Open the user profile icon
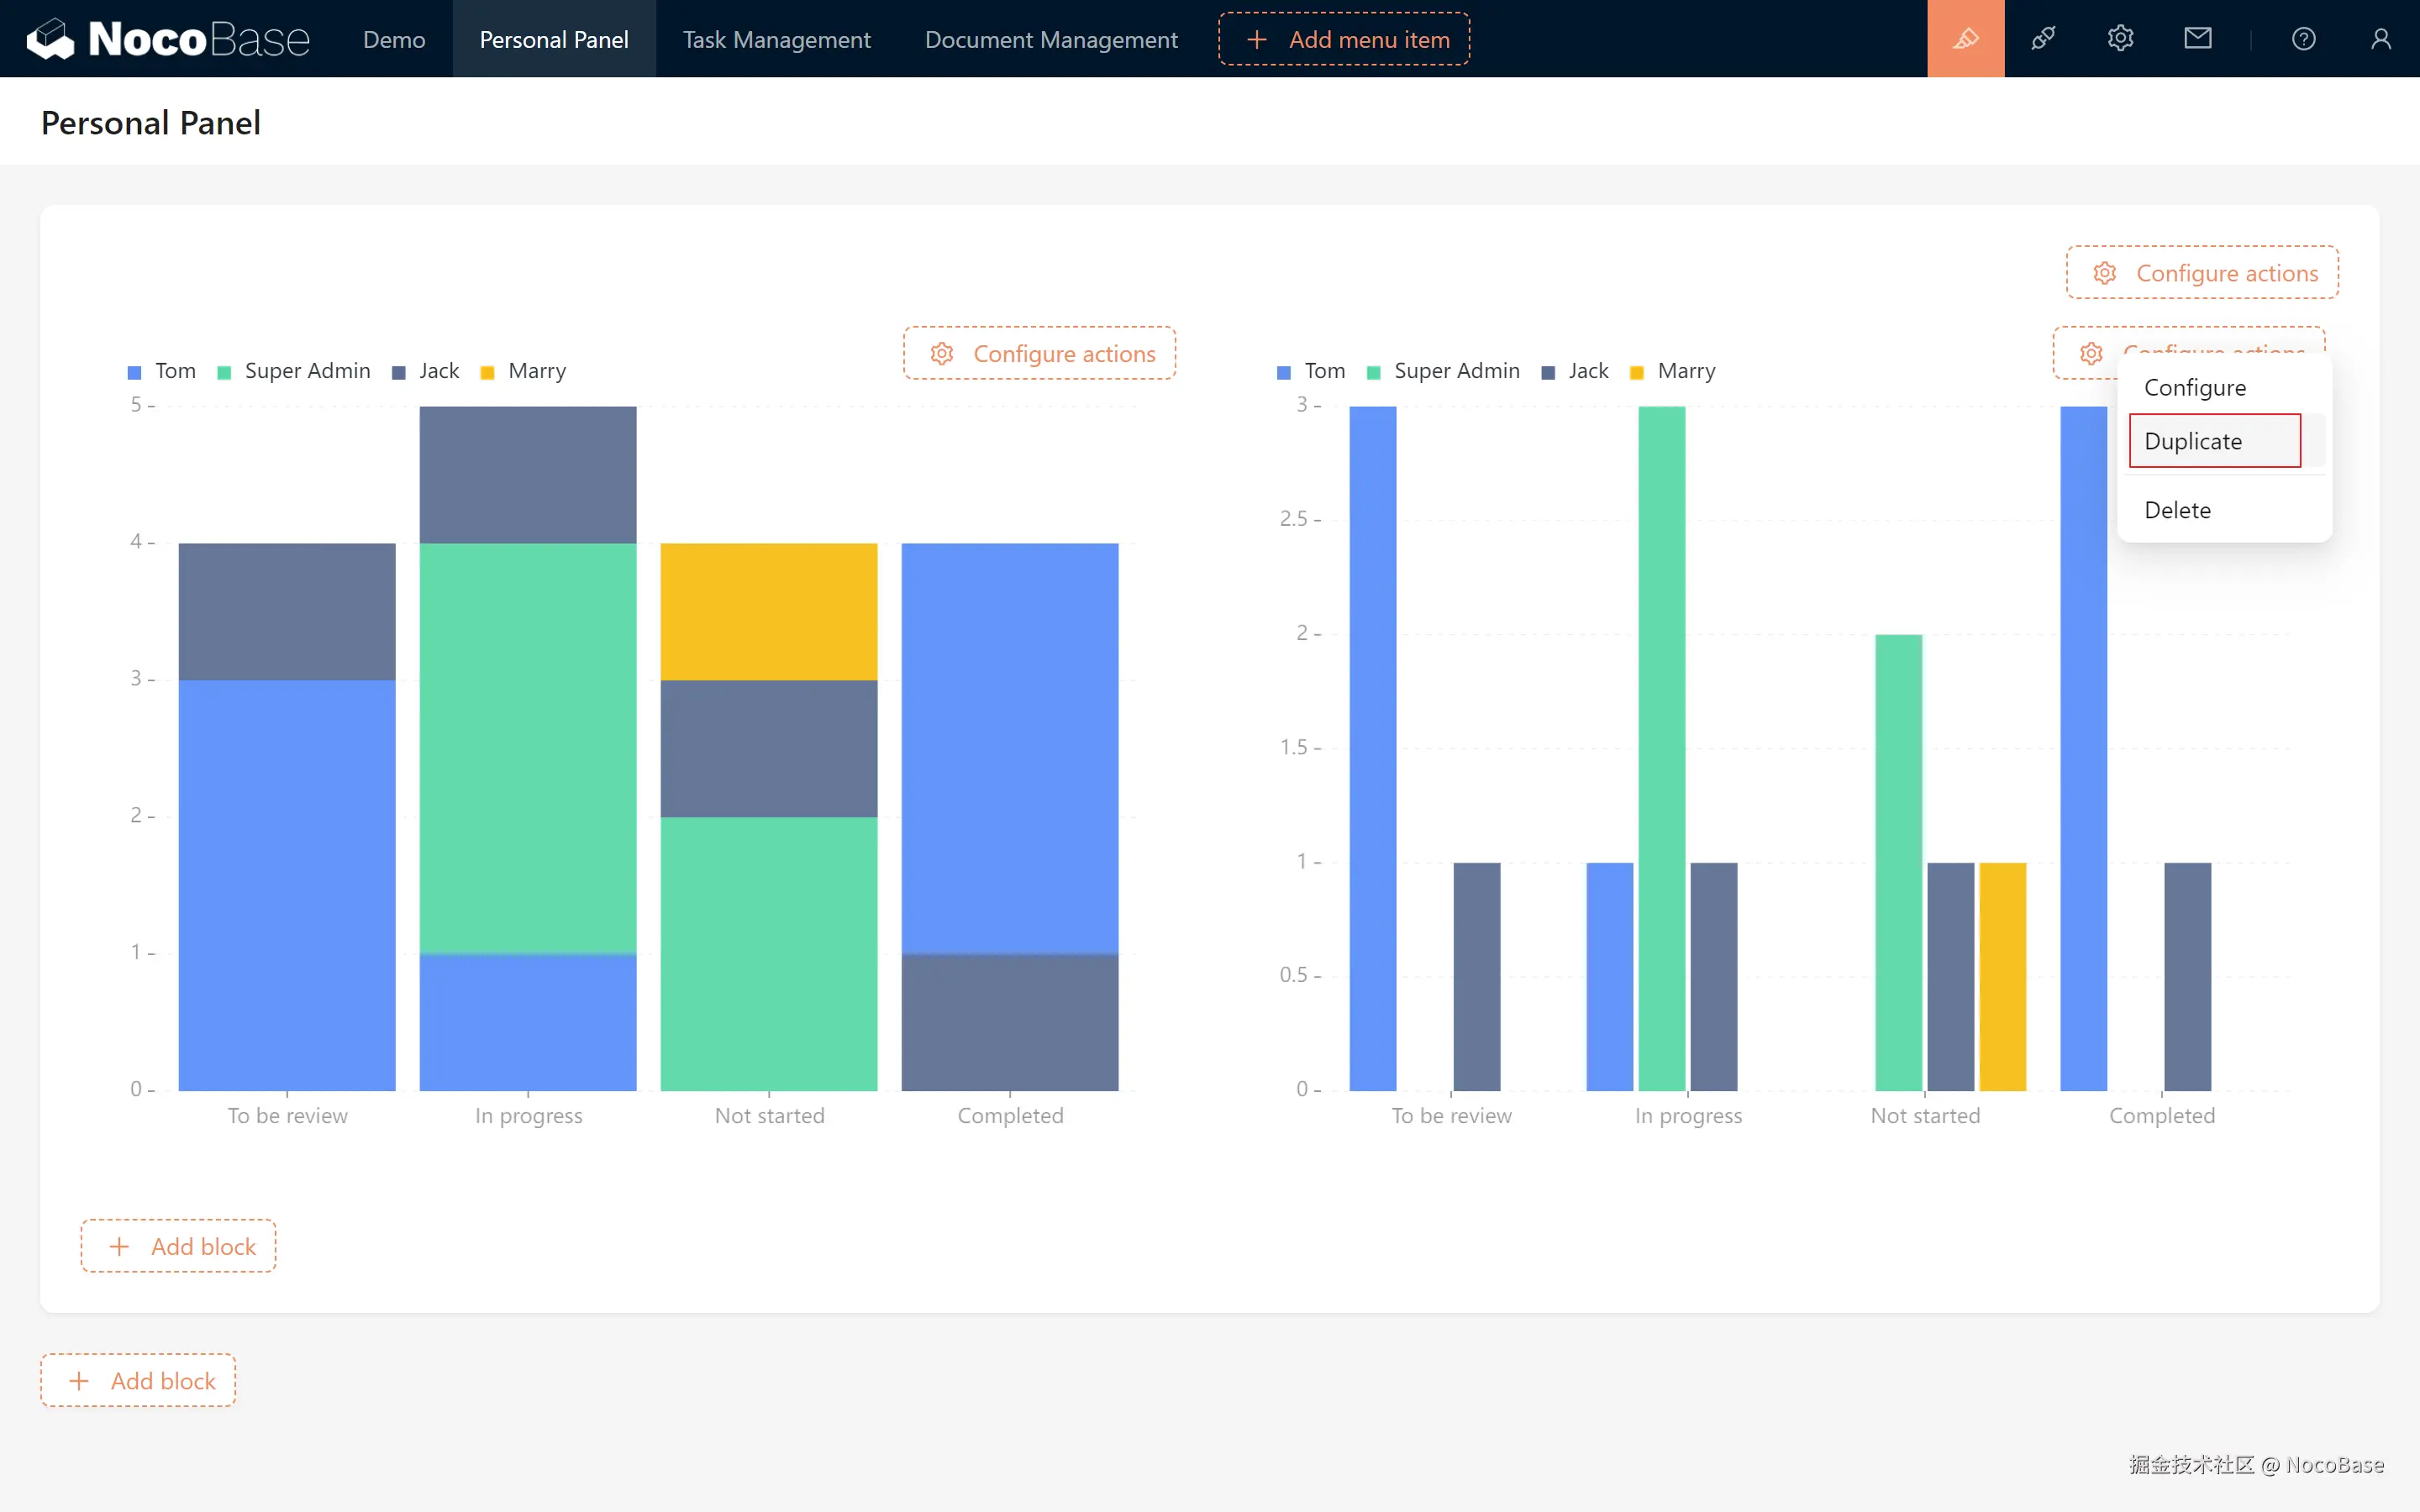Screen dimensions: 2420x1512 [2380, 39]
